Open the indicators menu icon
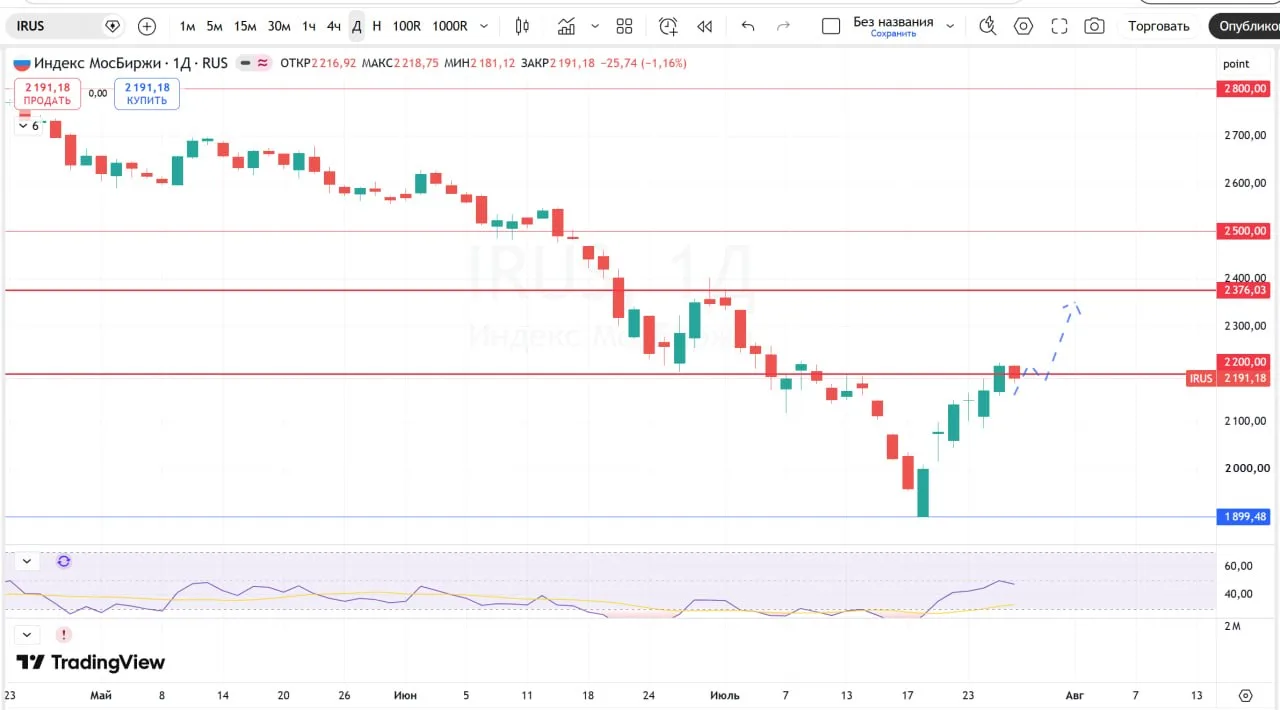1280x710 pixels. (x=567, y=26)
